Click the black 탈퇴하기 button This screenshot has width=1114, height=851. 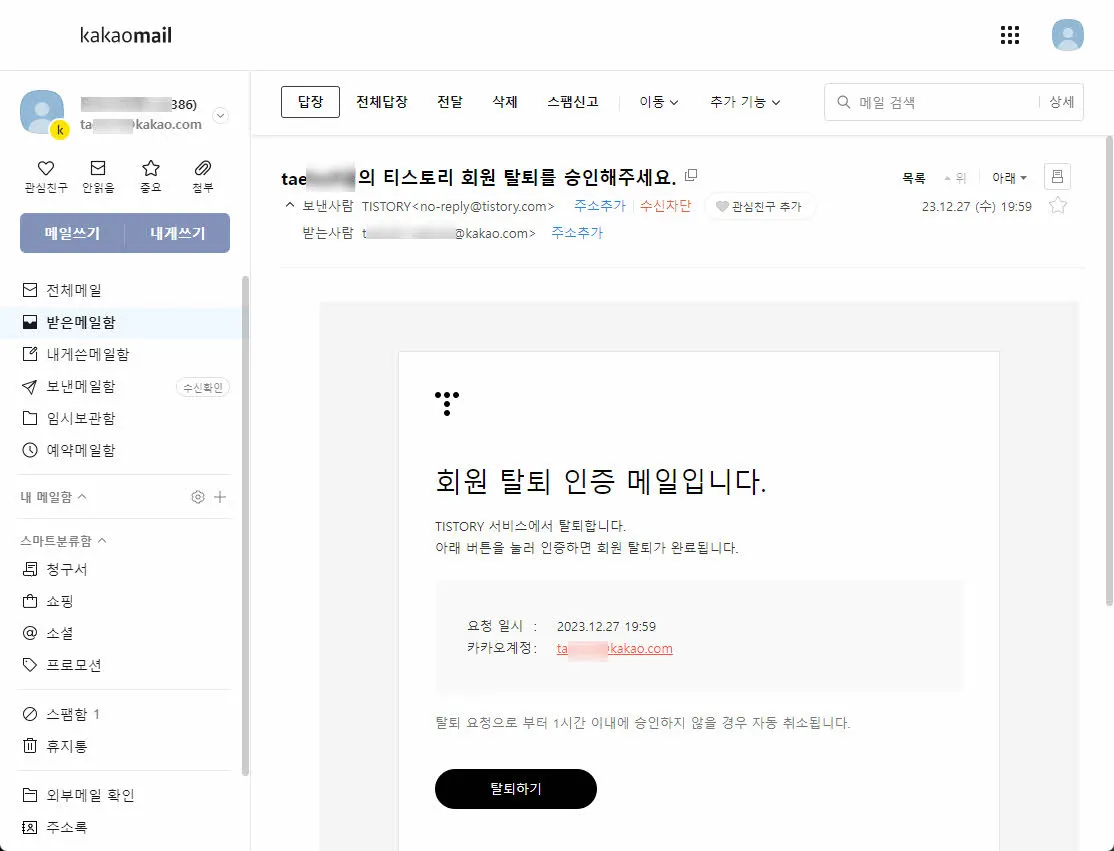[x=516, y=789]
